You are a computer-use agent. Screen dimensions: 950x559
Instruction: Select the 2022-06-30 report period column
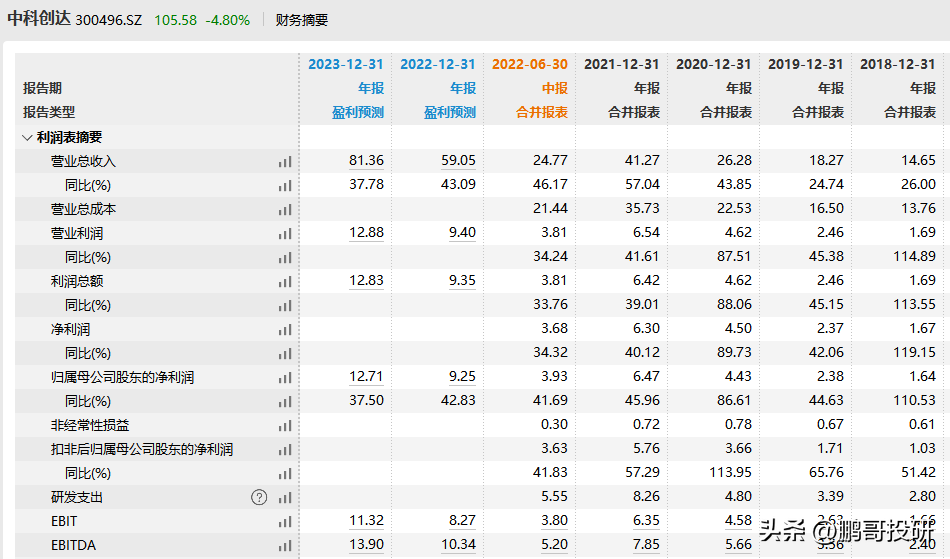(x=530, y=64)
